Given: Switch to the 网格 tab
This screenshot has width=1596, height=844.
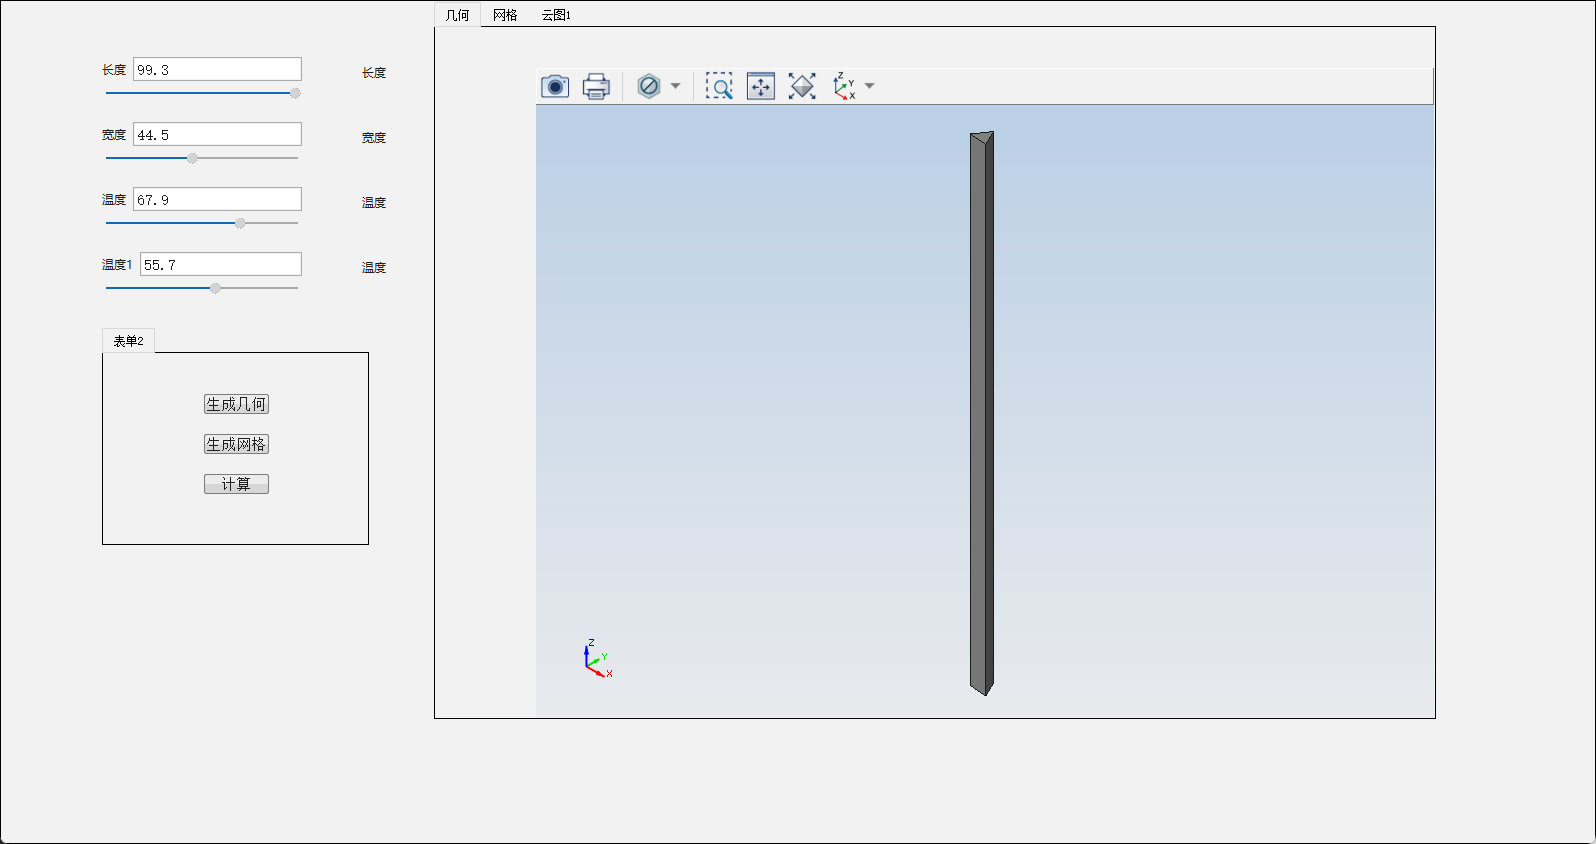Looking at the screenshot, I should point(506,15).
